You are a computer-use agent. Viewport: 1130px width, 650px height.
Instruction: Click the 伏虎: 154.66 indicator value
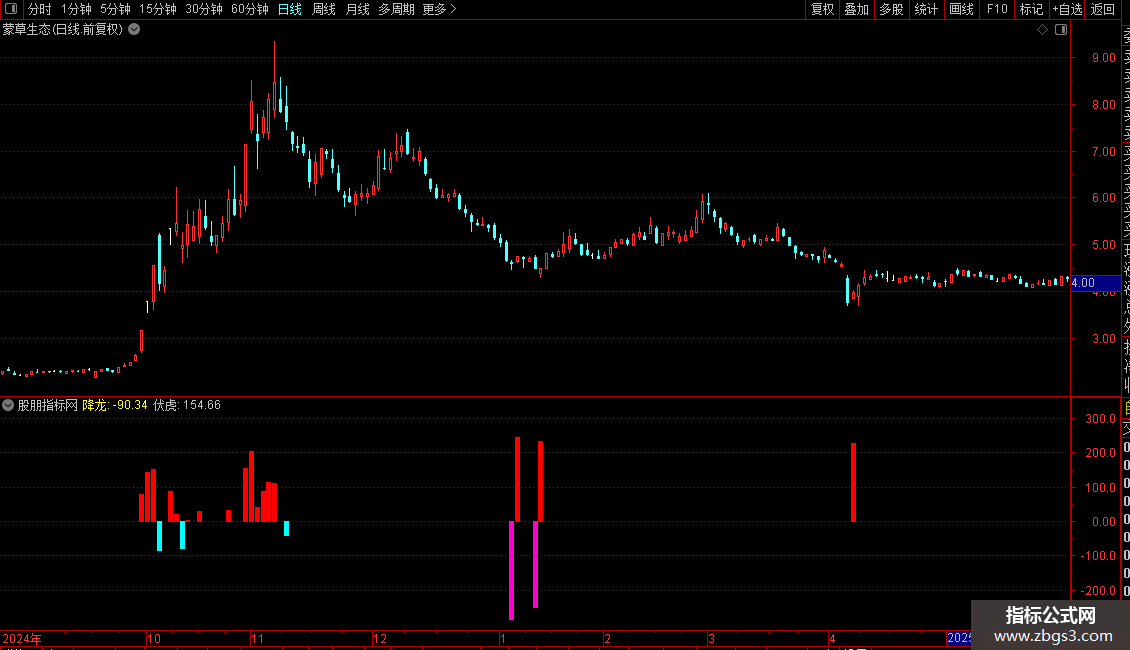pyautogui.click(x=187, y=405)
